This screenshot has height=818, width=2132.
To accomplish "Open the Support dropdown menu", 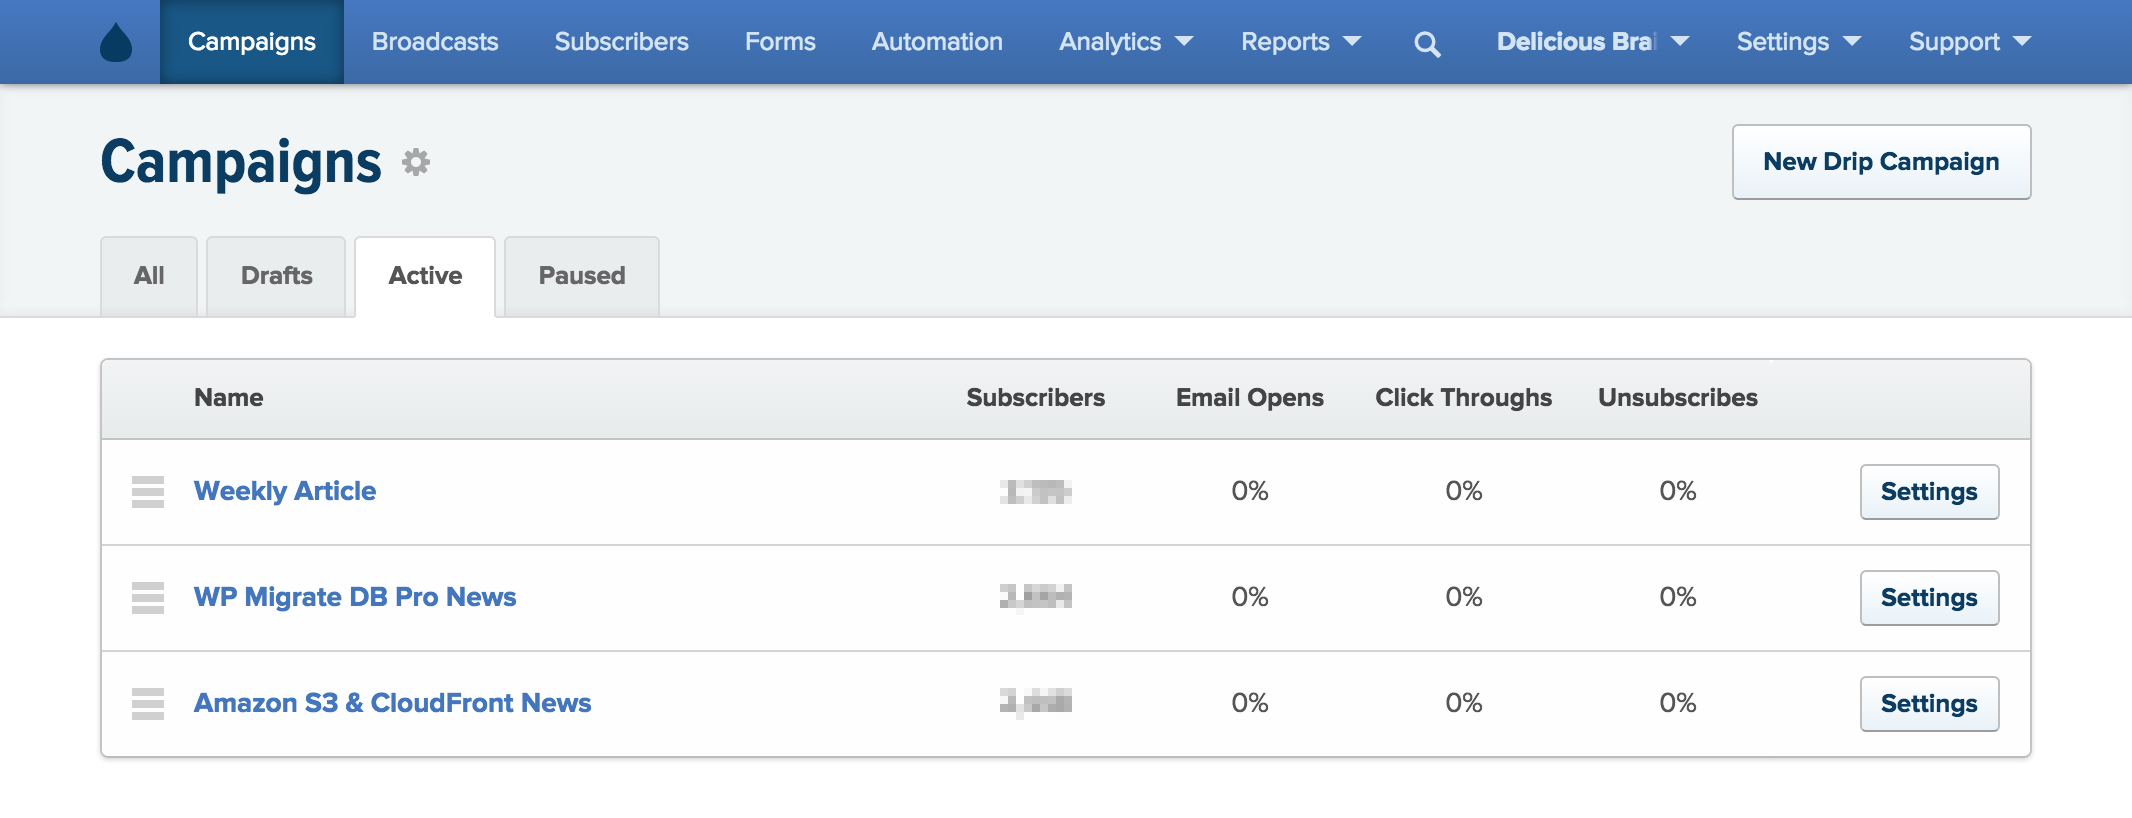I will pyautogui.click(x=1970, y=42).
